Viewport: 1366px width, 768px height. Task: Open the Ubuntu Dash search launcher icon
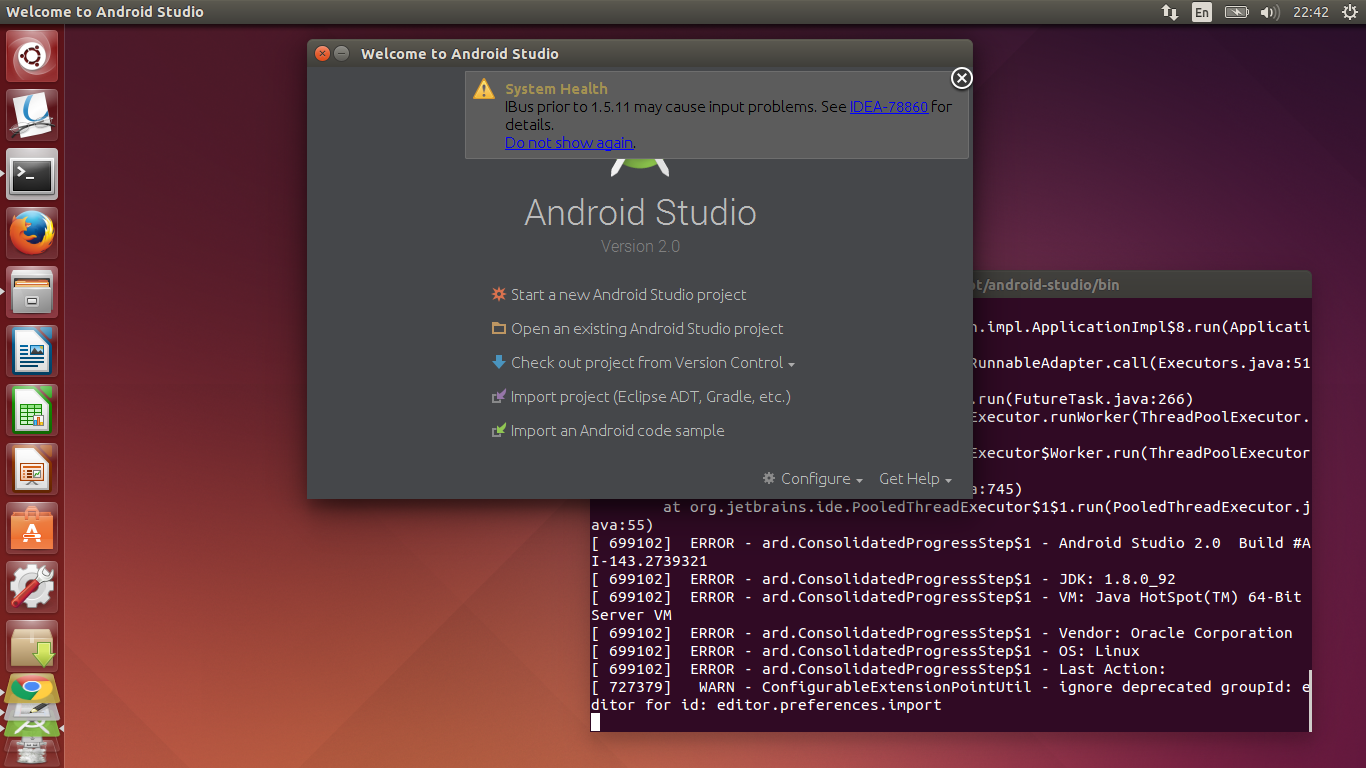(x=33, y=56)
